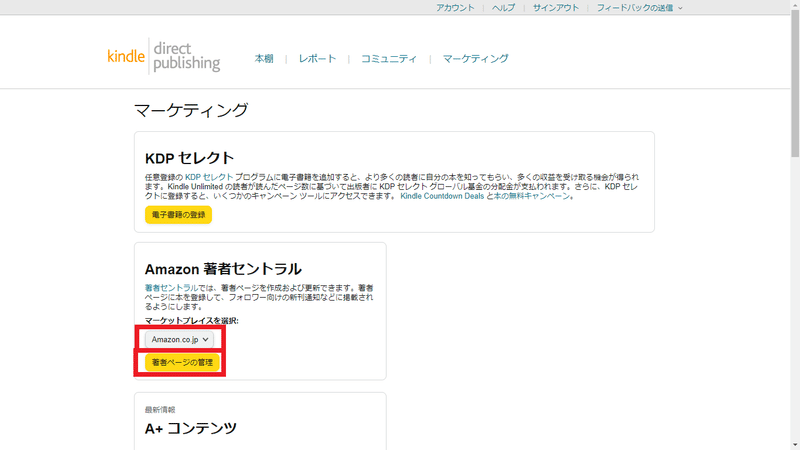
Task: Click the scrollbar down arrow
Action: [x=795, y=445]
